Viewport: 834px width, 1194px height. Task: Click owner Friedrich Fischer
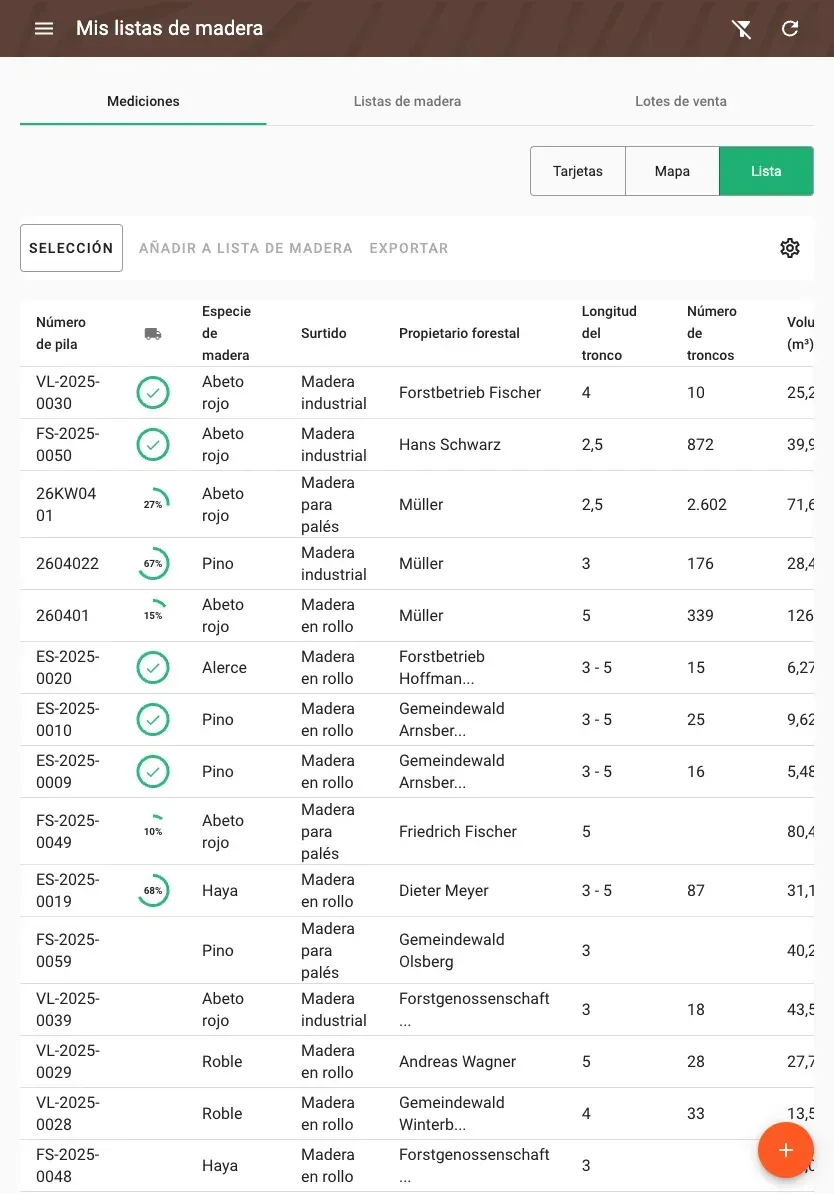[x=458, y=832]
